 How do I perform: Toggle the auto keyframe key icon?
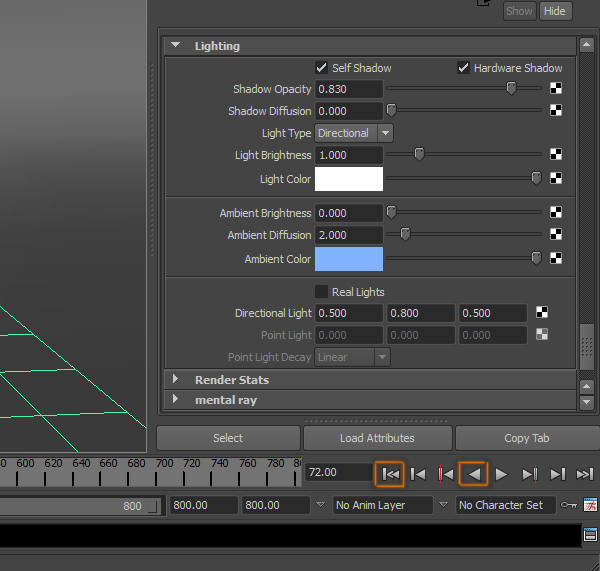pos(568,505)
